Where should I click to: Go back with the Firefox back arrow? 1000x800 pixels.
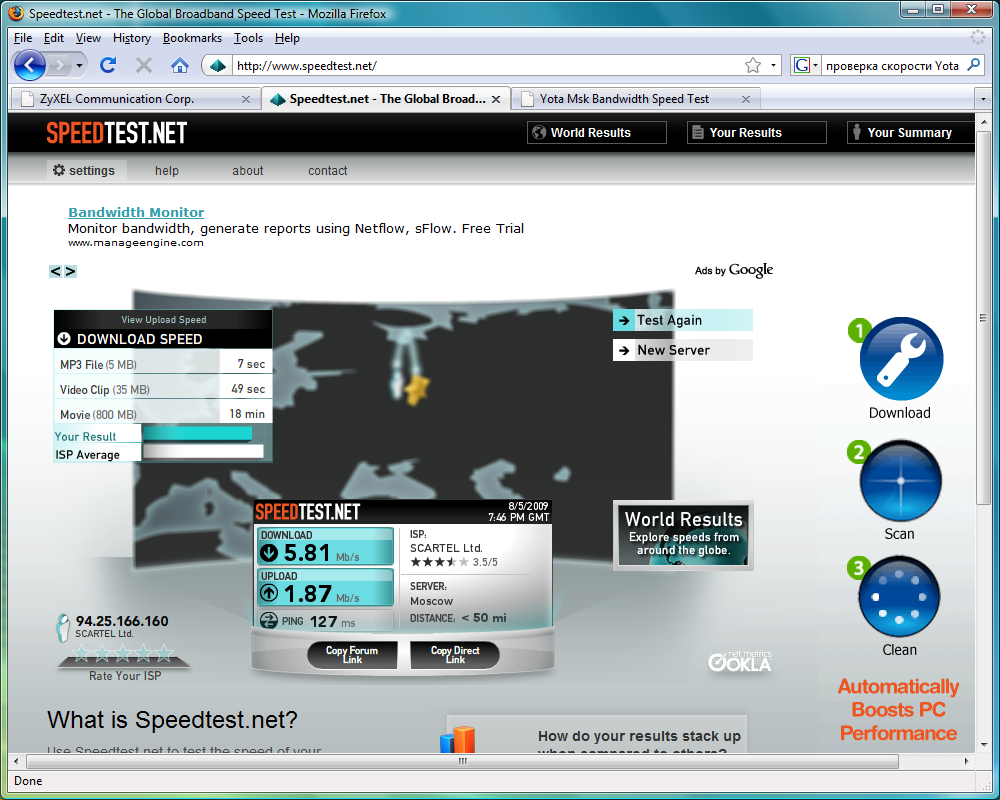tap(29, 65)
